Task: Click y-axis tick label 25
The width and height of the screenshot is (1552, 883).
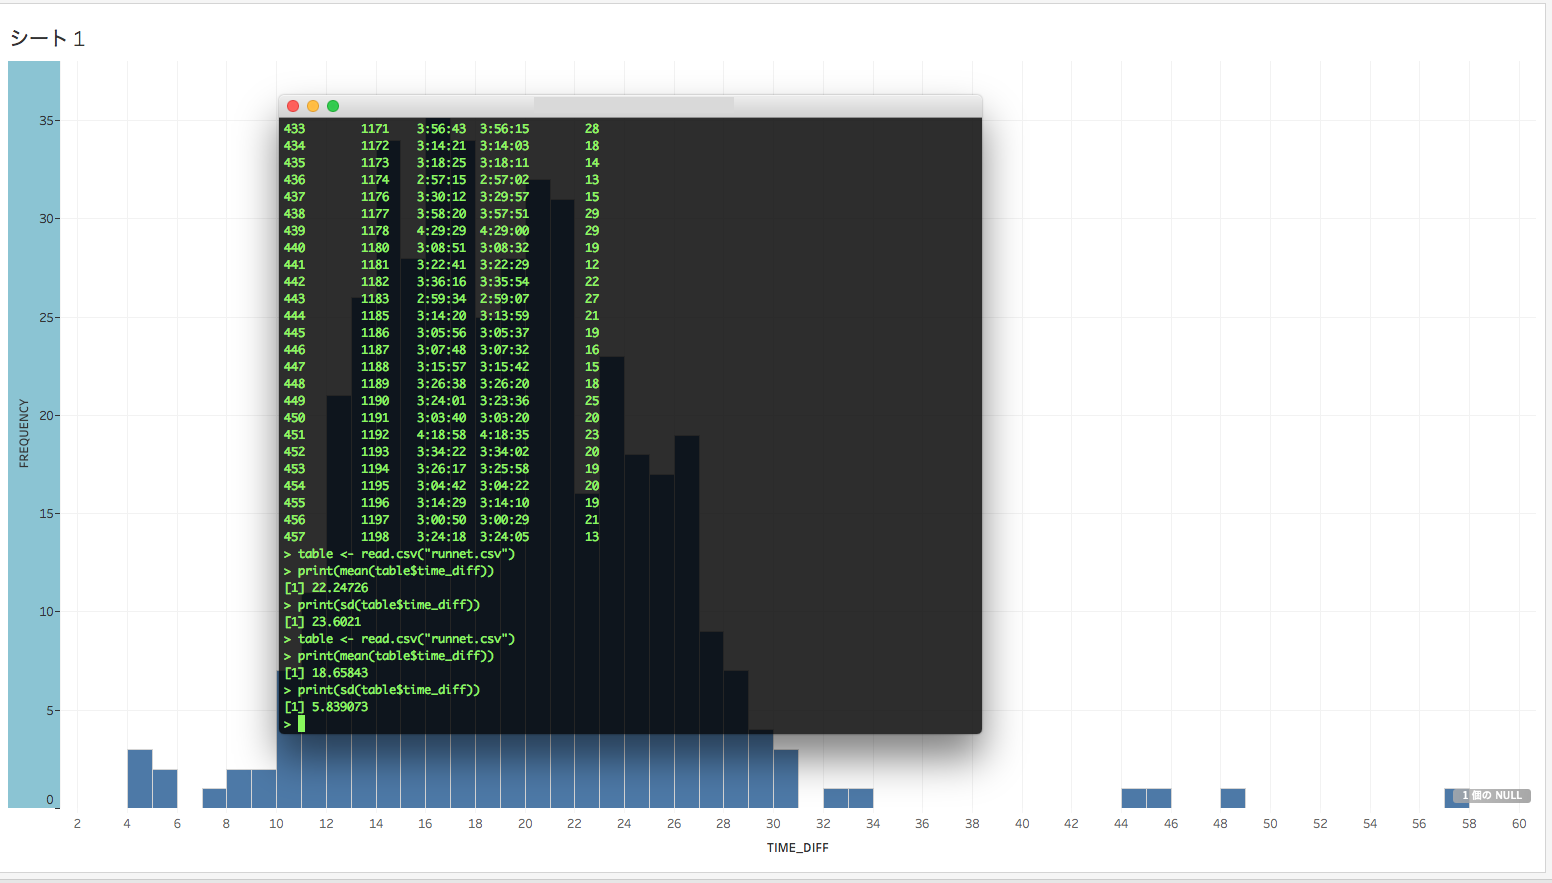Action: tap(46, 318)
